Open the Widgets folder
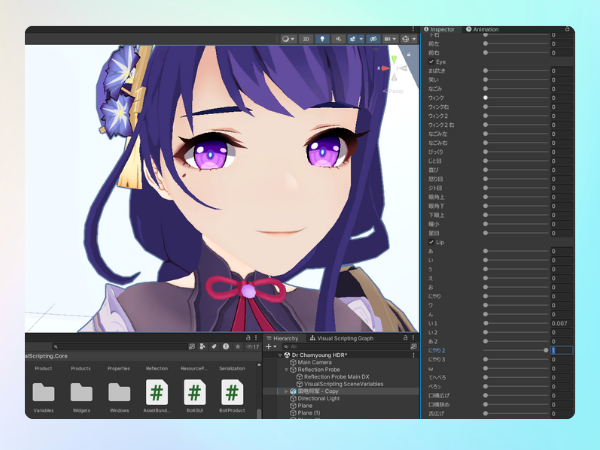 (x=81, y=396)
